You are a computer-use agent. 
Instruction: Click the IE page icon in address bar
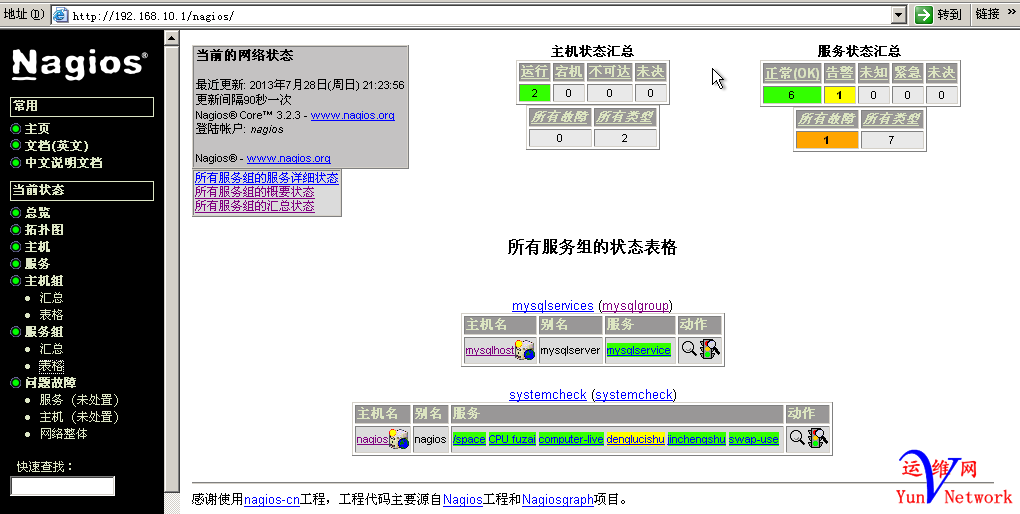click(x=60, y=15)
